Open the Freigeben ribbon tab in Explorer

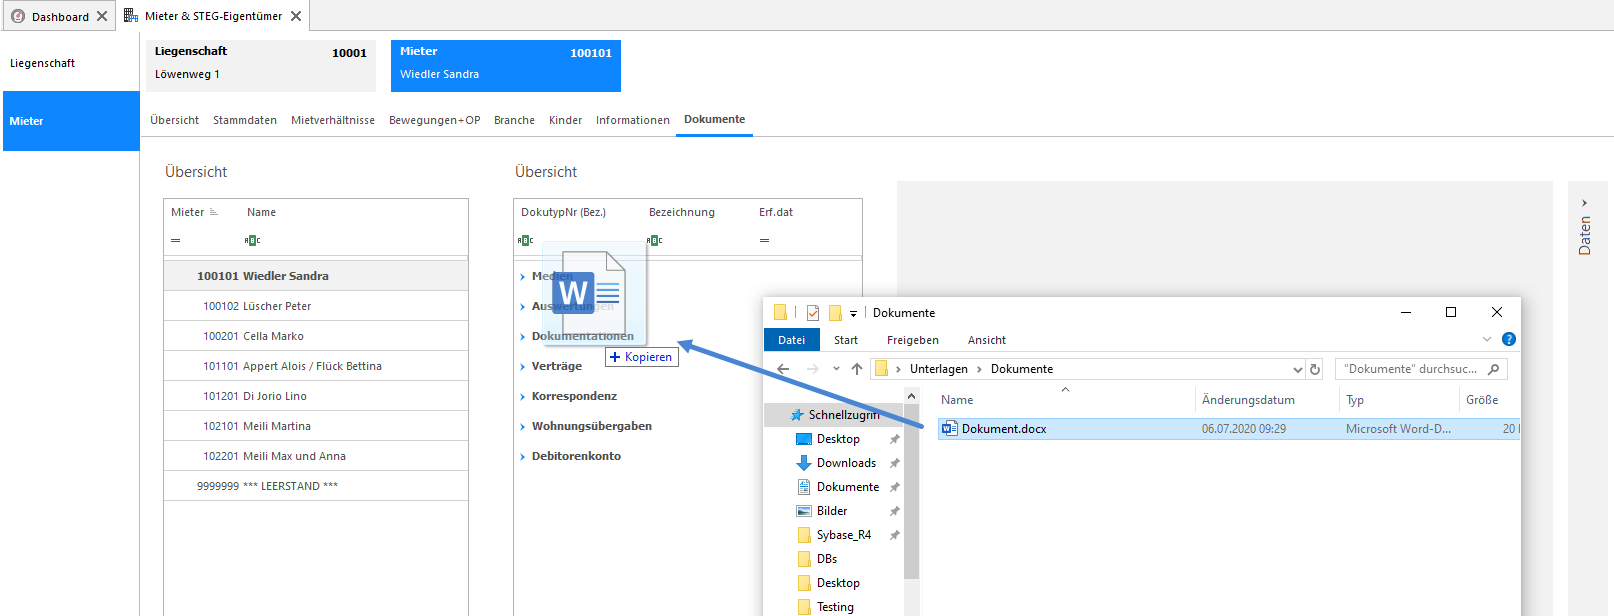coord(913,340)
